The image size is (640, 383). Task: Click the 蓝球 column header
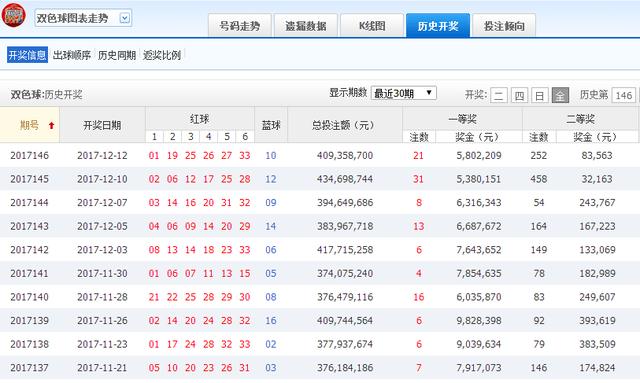click(x=271, y=125)
